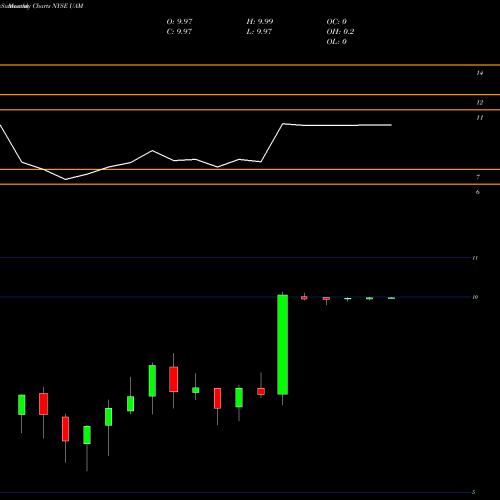
Task: Click the 'Charts NYSE UAM' title text
Action: pyautogui.click(x=57, y=6)
